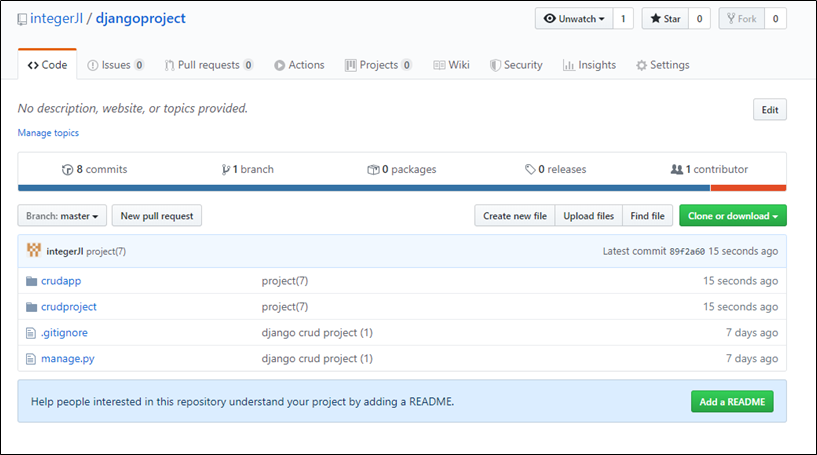Click the manage.py file icon

click(31, 359)
